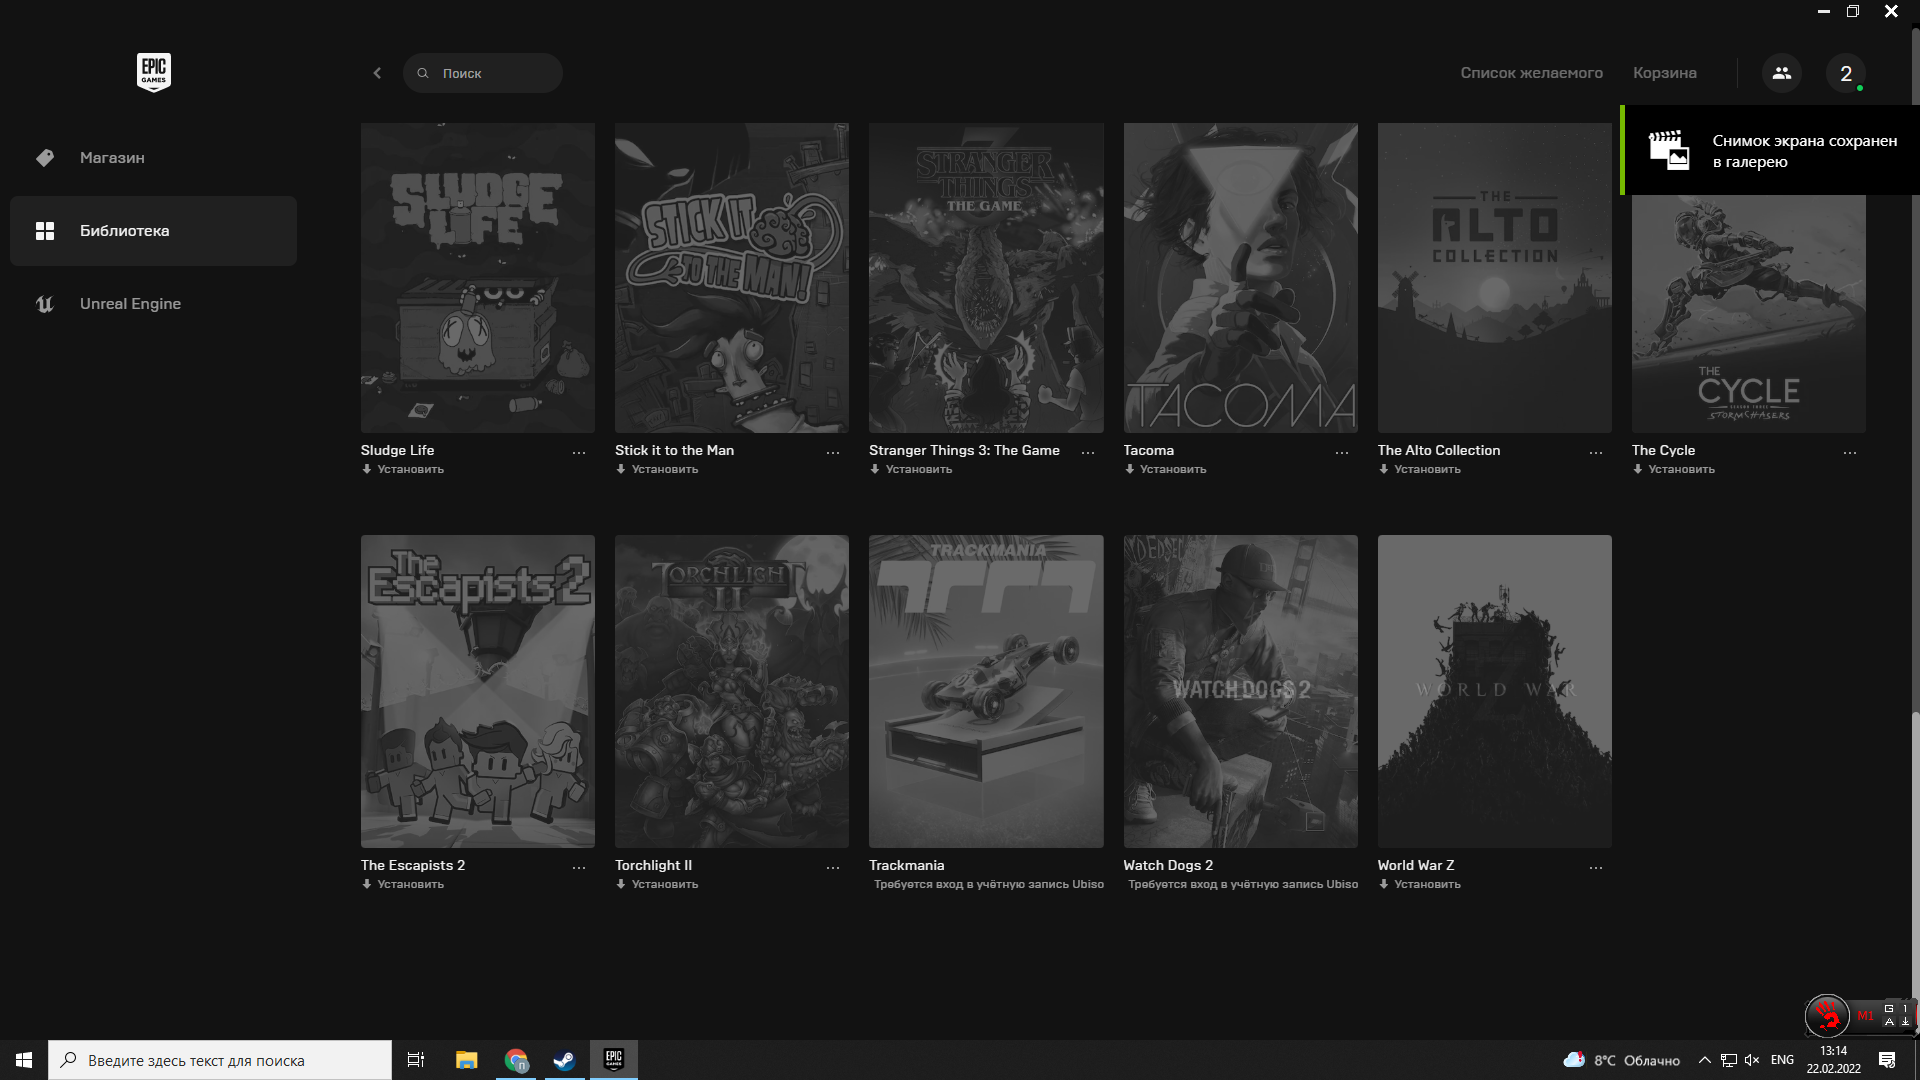Open the screenshot saved notification
The image size is (1920, 1080).
(x=1770, y=150)
